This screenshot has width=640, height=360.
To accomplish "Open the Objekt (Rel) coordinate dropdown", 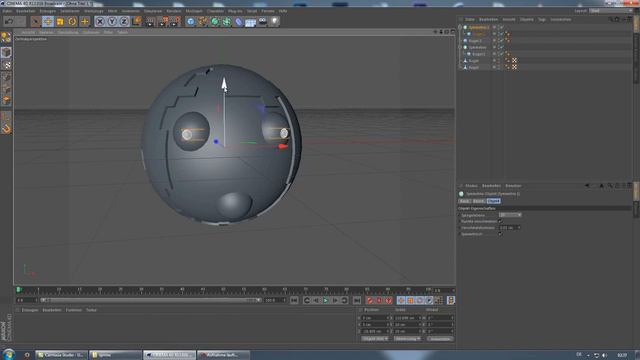I will (x=375, y=338).
